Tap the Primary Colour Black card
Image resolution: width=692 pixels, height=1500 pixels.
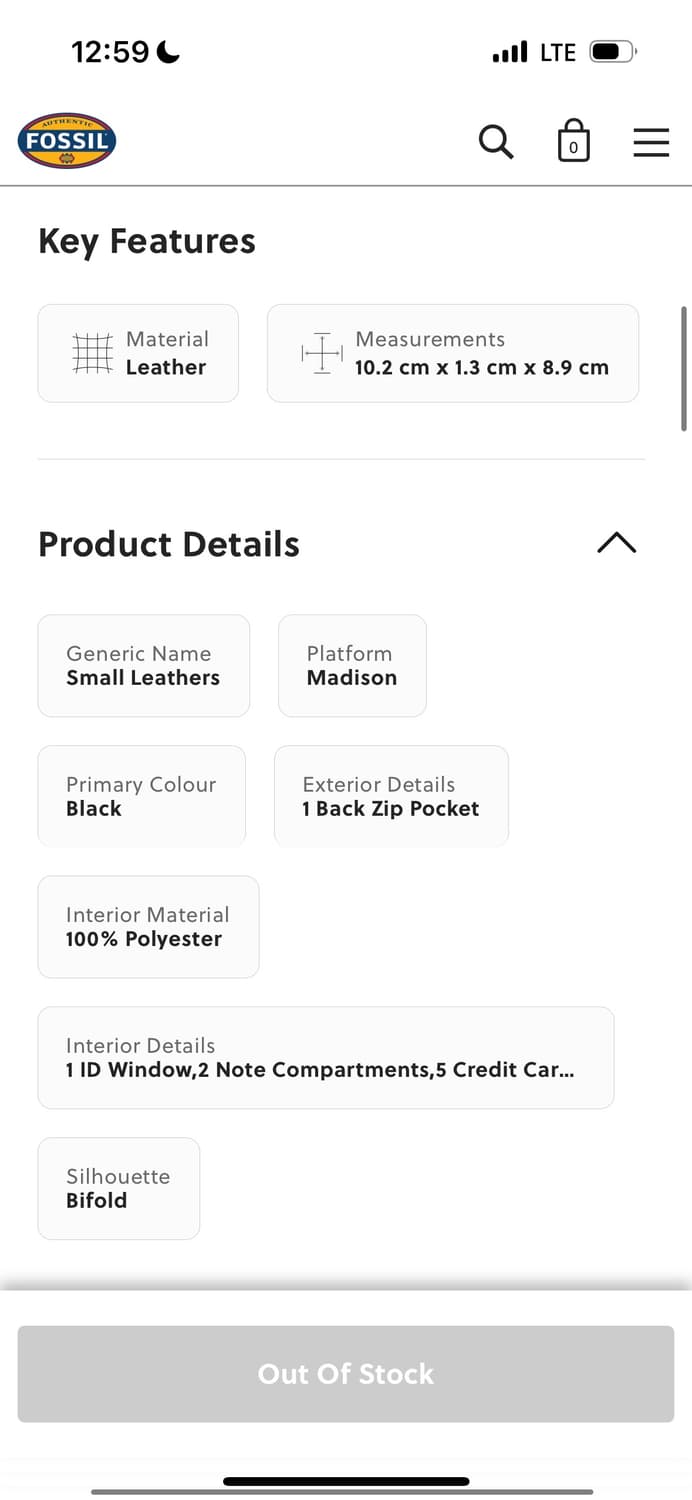[141, 797]
